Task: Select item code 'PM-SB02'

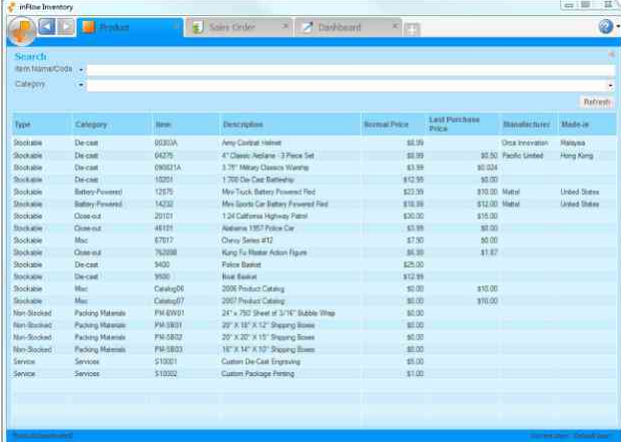Action: 168,337
